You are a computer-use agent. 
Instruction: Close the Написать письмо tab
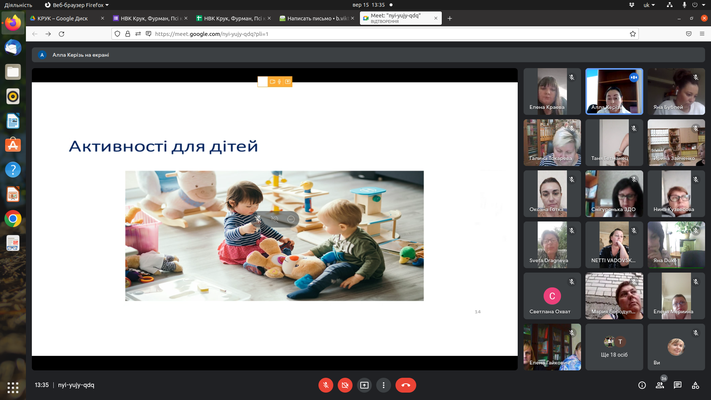pos(352,19)
